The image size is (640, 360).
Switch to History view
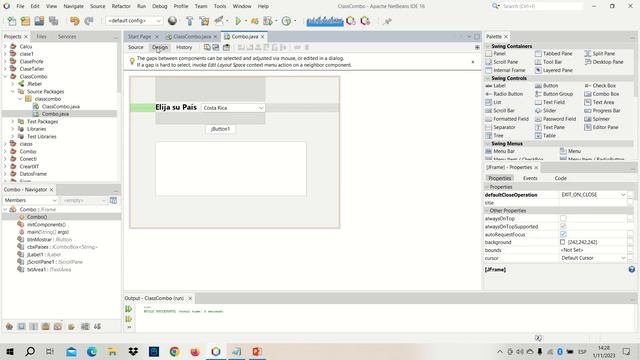(184, 47)
